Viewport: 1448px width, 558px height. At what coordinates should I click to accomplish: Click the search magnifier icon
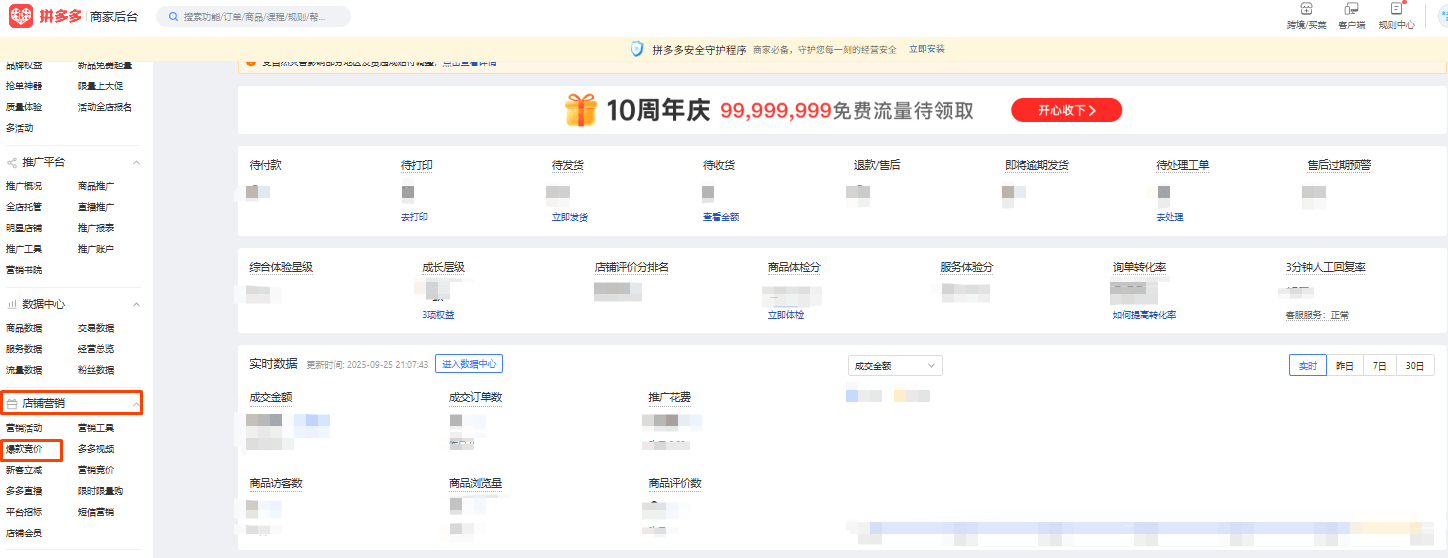(x=172, y=17)
